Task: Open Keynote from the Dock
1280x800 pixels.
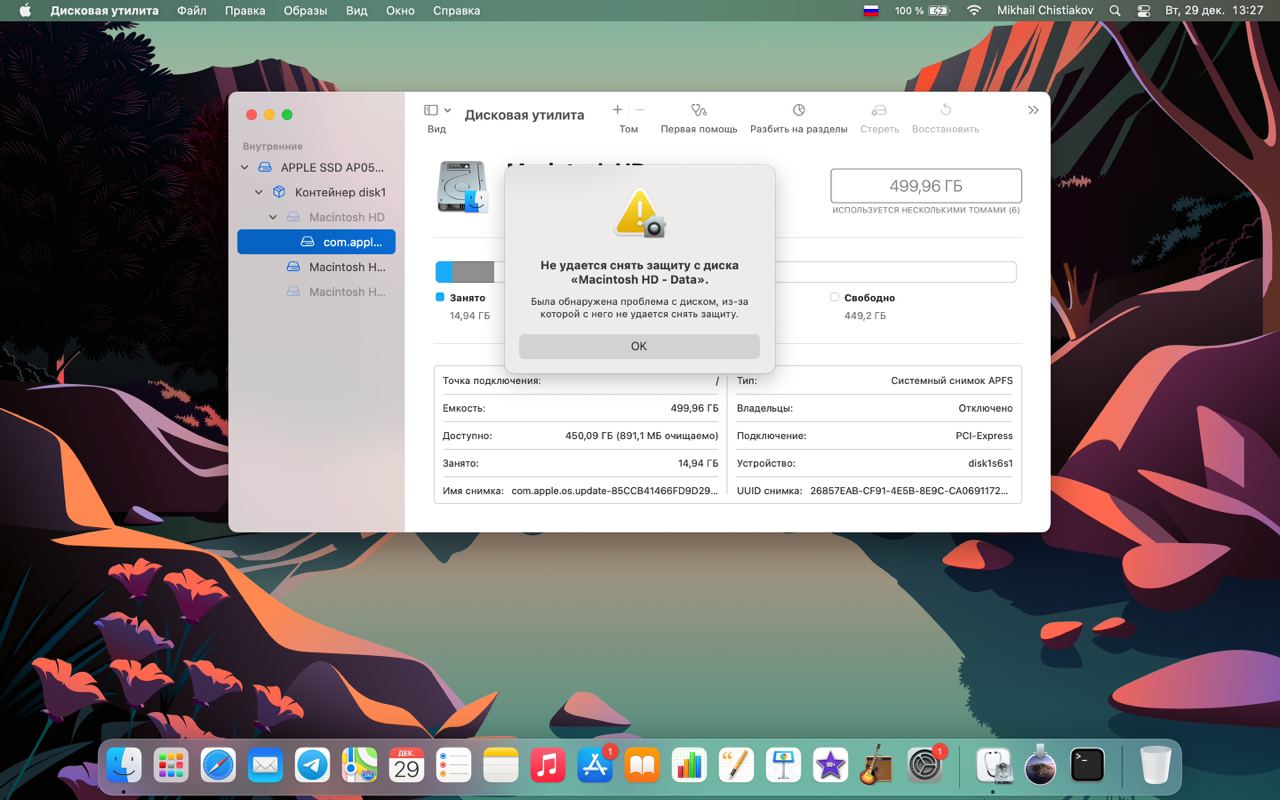Action: (783, 767)
